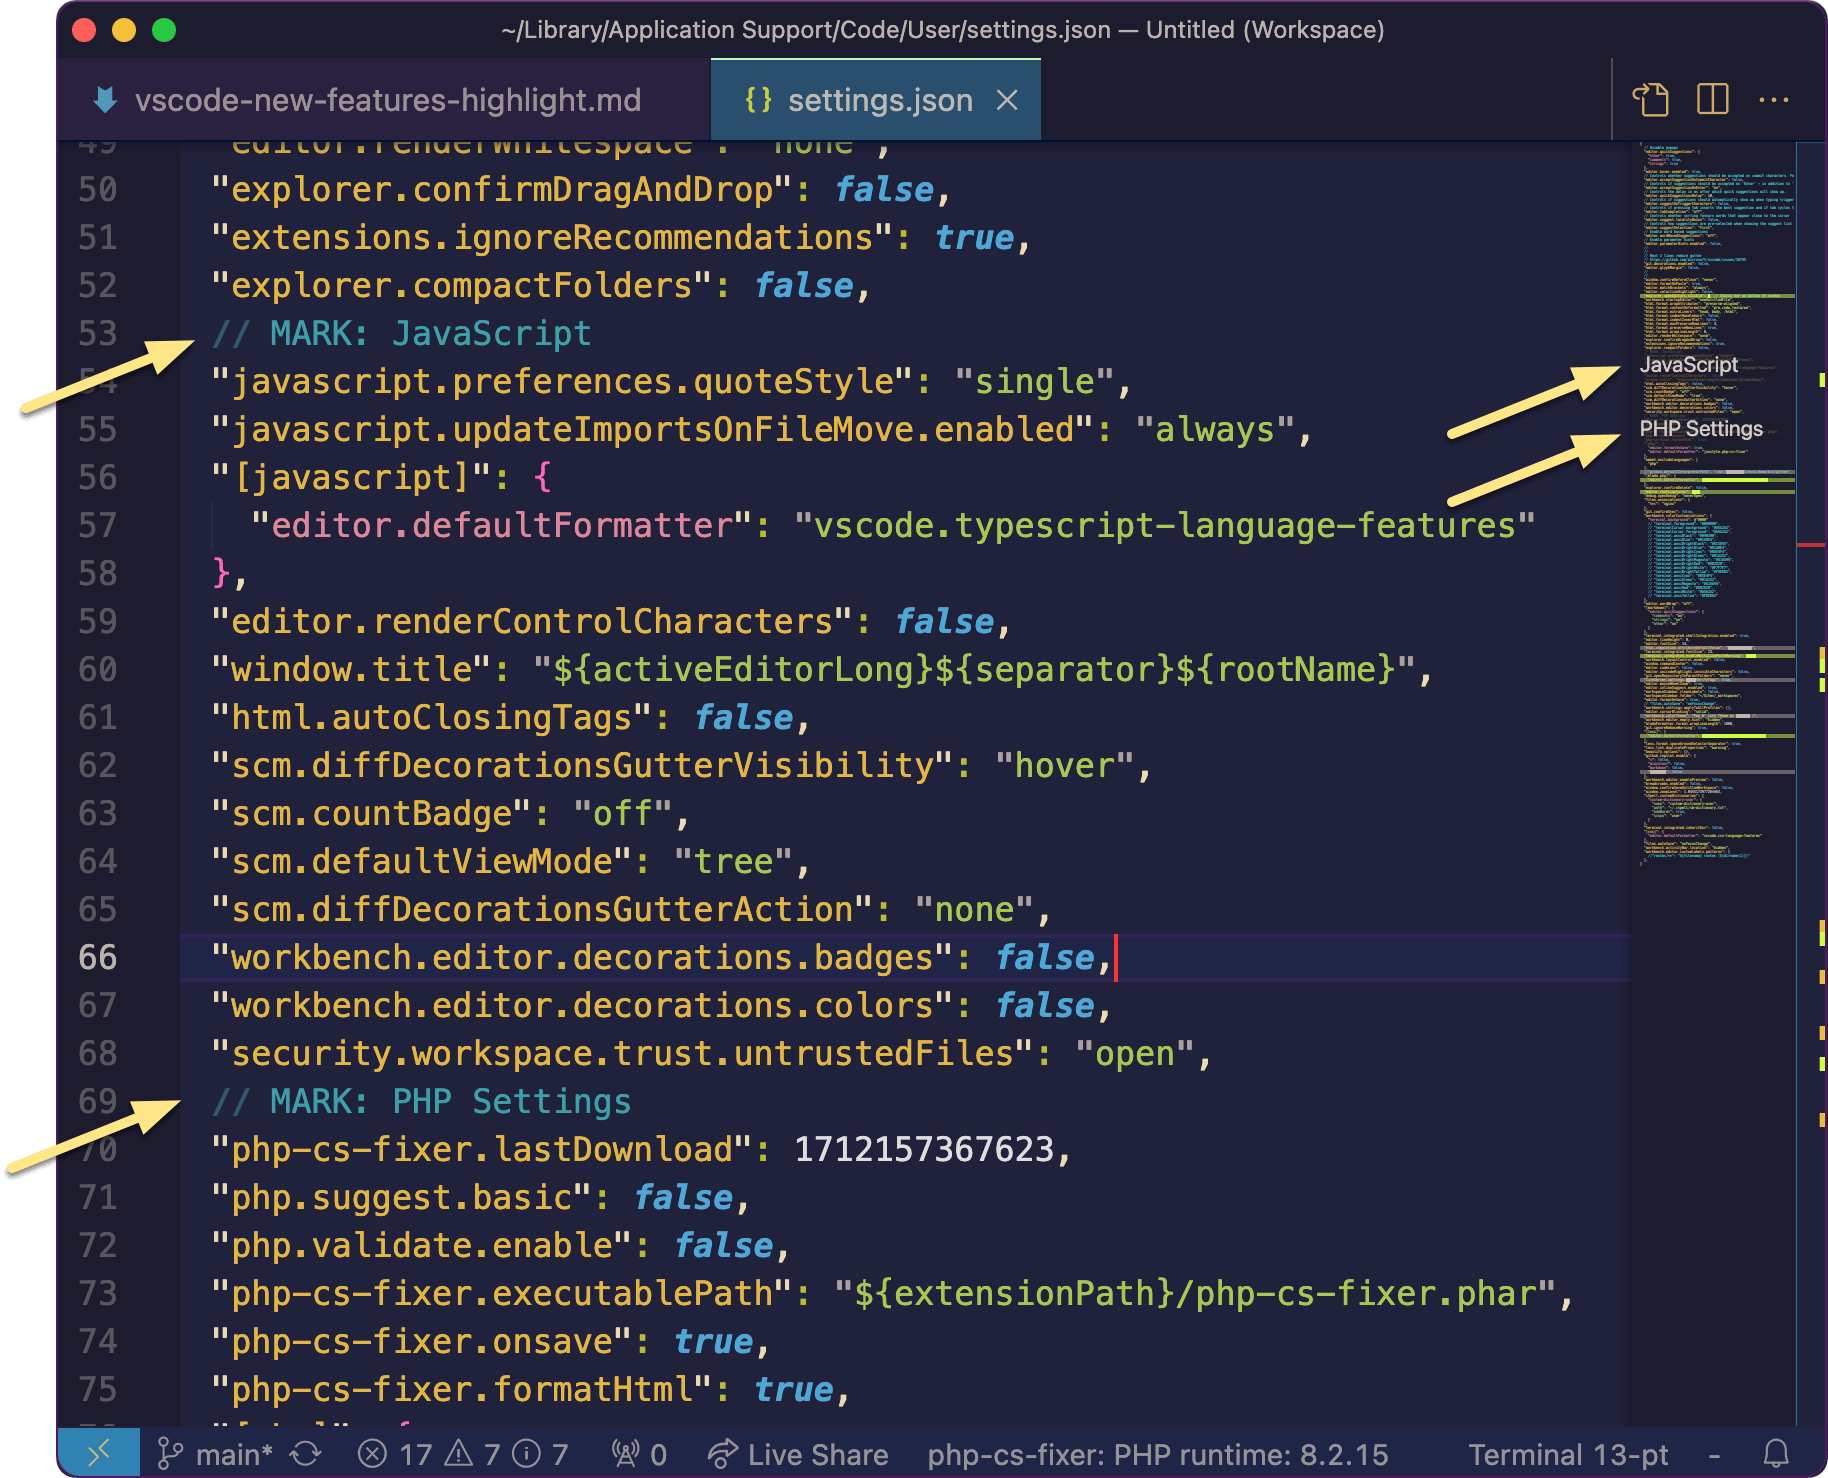1828x1478 pixels.
Task: Click the JSON braces icon on settings.json tab
Action: tap(759, 100)
